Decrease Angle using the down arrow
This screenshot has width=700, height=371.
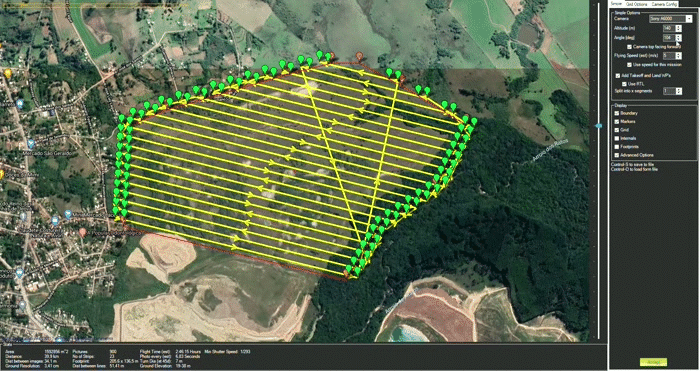(679, 40)
